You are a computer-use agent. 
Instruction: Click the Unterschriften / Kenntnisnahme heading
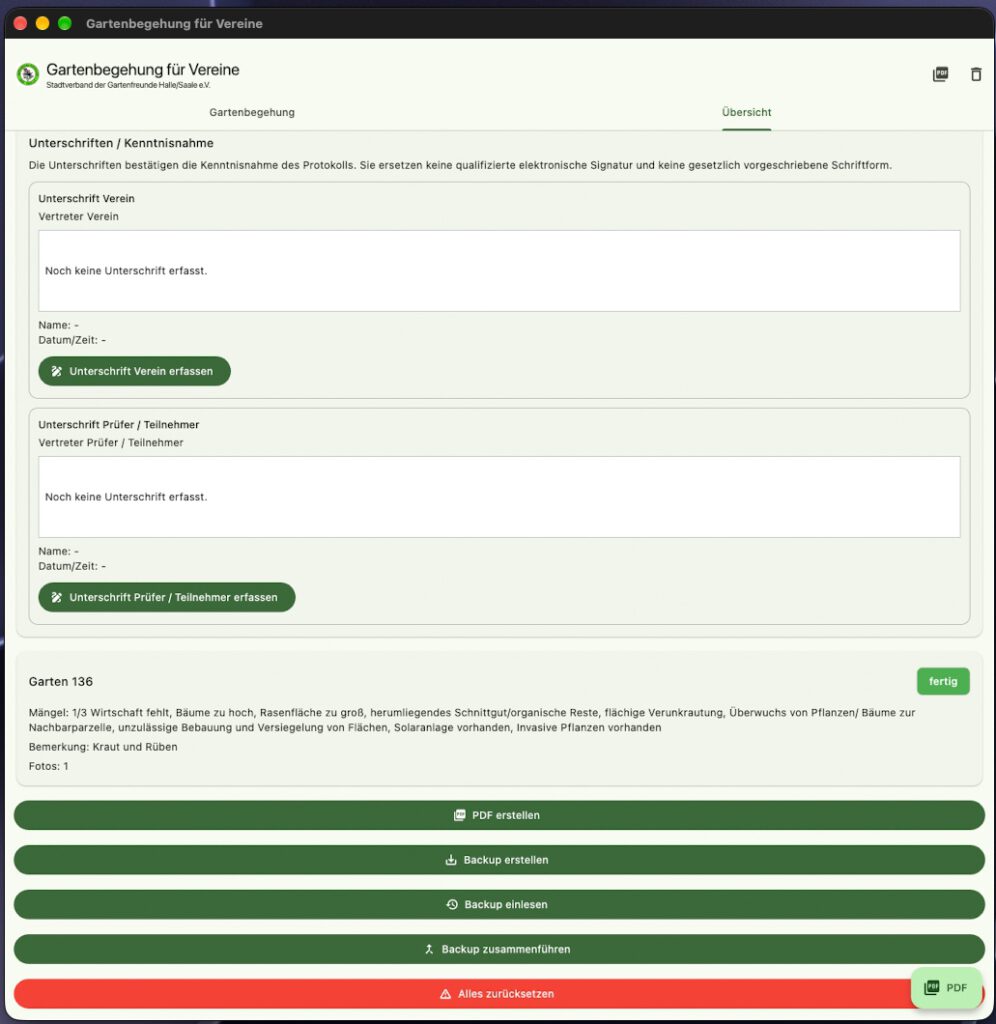pos(121,143)
